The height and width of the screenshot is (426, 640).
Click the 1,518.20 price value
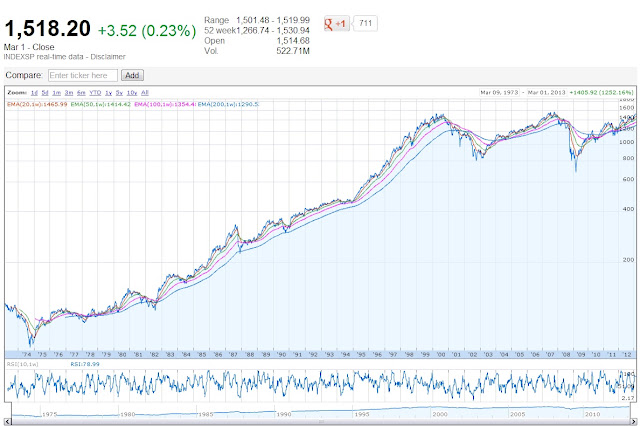pos(47,29)
